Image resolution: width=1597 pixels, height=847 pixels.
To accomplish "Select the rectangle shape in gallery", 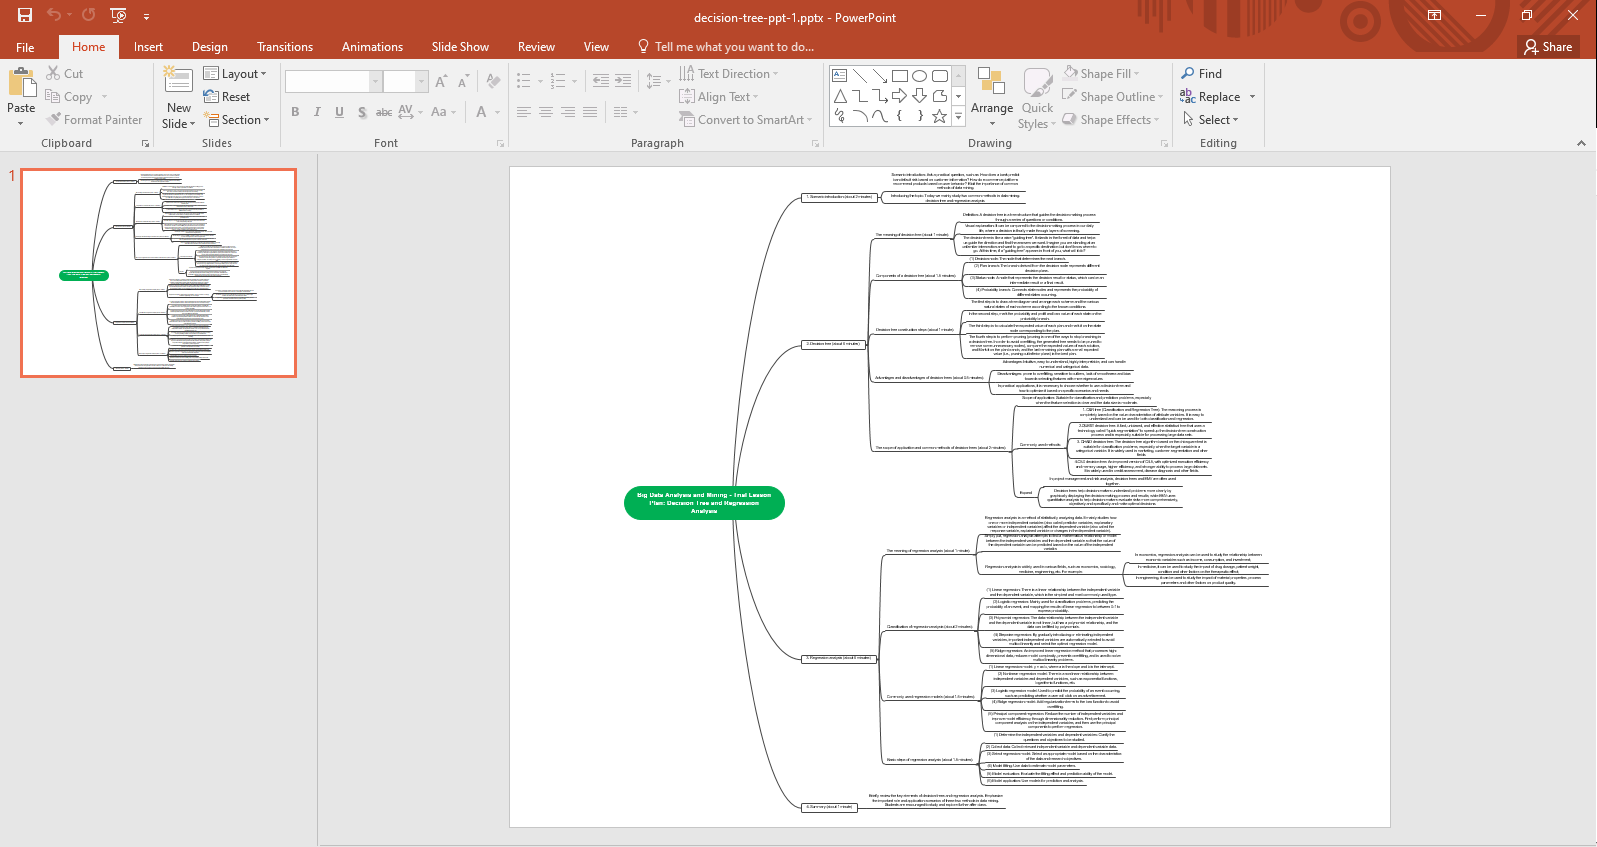I will tap(900, 76).
